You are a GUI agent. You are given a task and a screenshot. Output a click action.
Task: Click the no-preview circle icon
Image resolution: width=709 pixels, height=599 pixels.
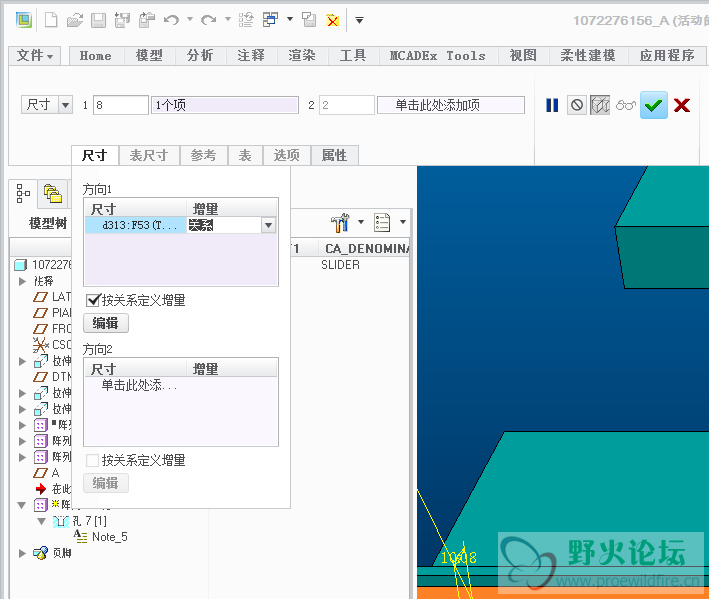tap(577, 105)
